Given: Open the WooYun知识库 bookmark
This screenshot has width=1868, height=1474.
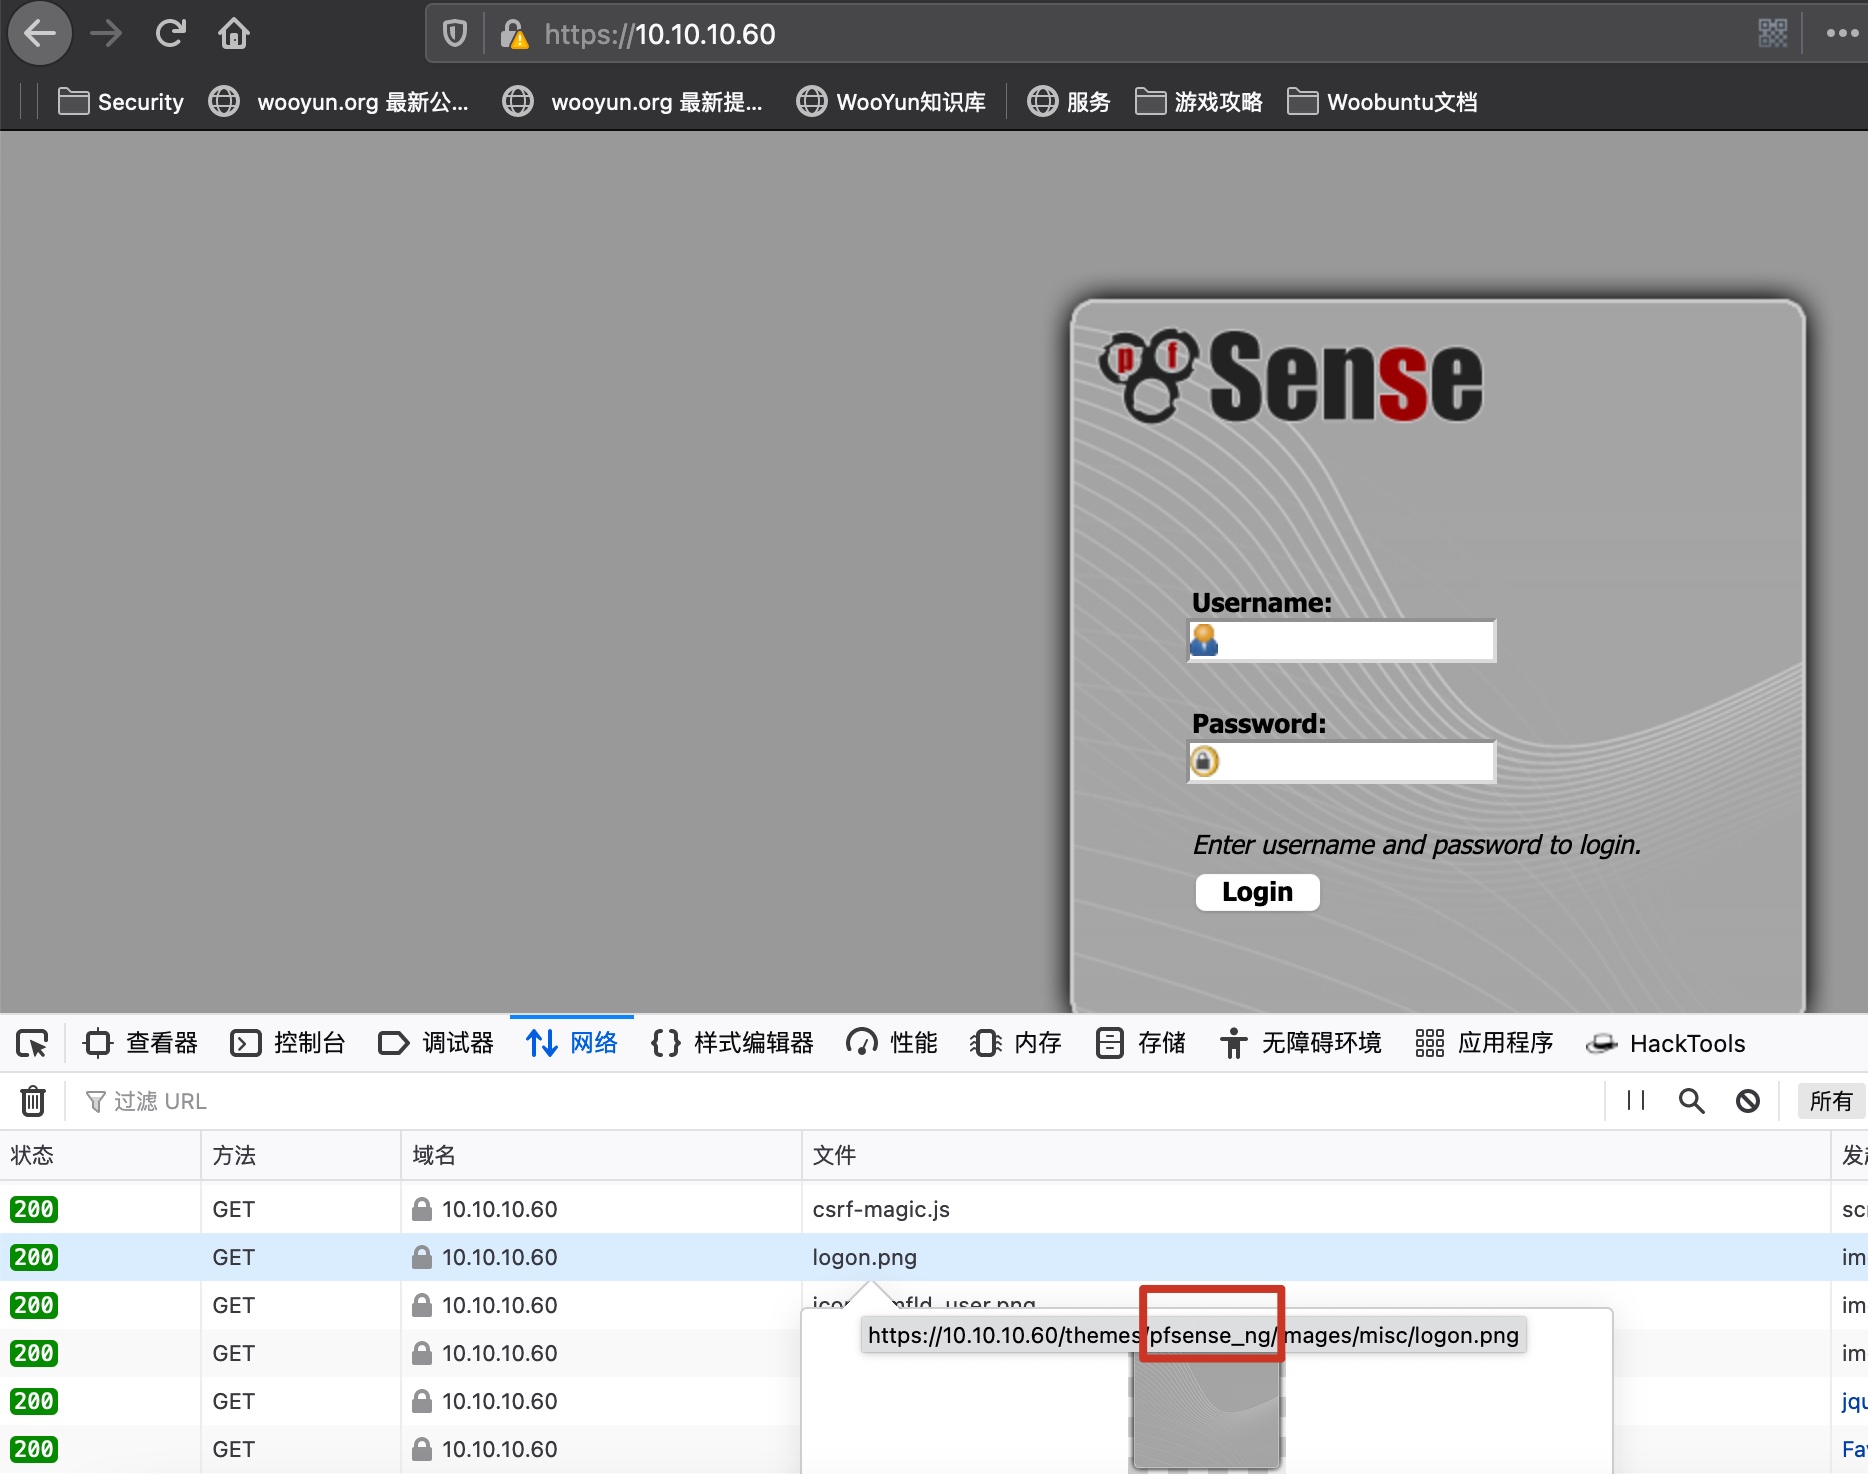Looking at the screenshot, I should (x=891, y=102).
